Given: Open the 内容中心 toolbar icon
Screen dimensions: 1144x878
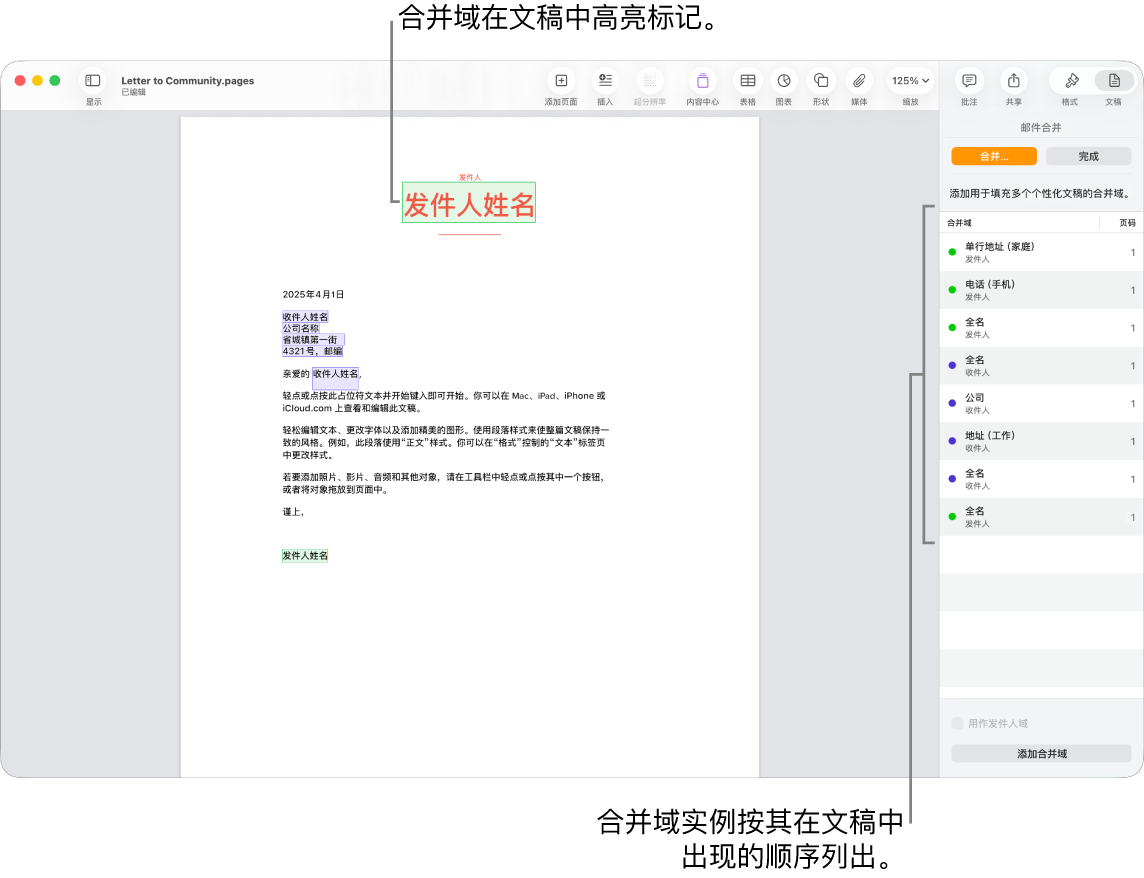Looking at the screenshot, I should pos(703,81).
